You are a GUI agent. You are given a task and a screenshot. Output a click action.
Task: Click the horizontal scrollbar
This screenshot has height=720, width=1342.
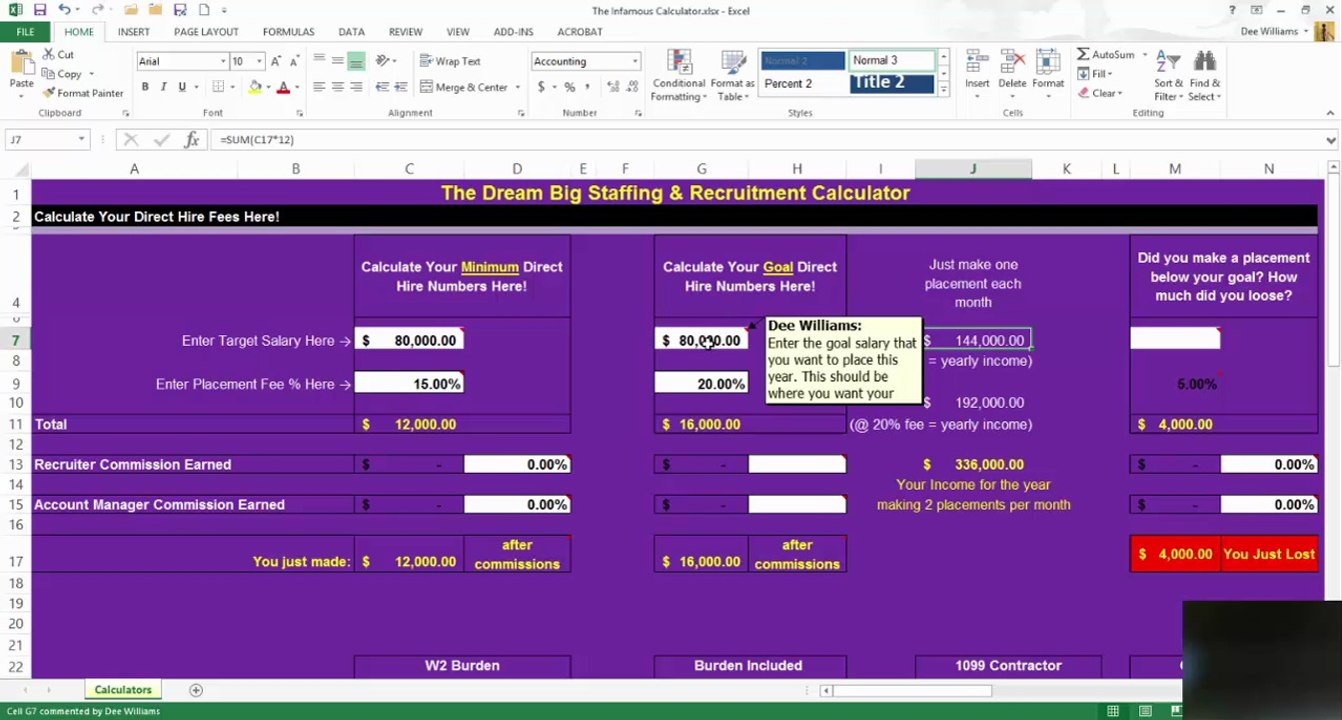912,690
